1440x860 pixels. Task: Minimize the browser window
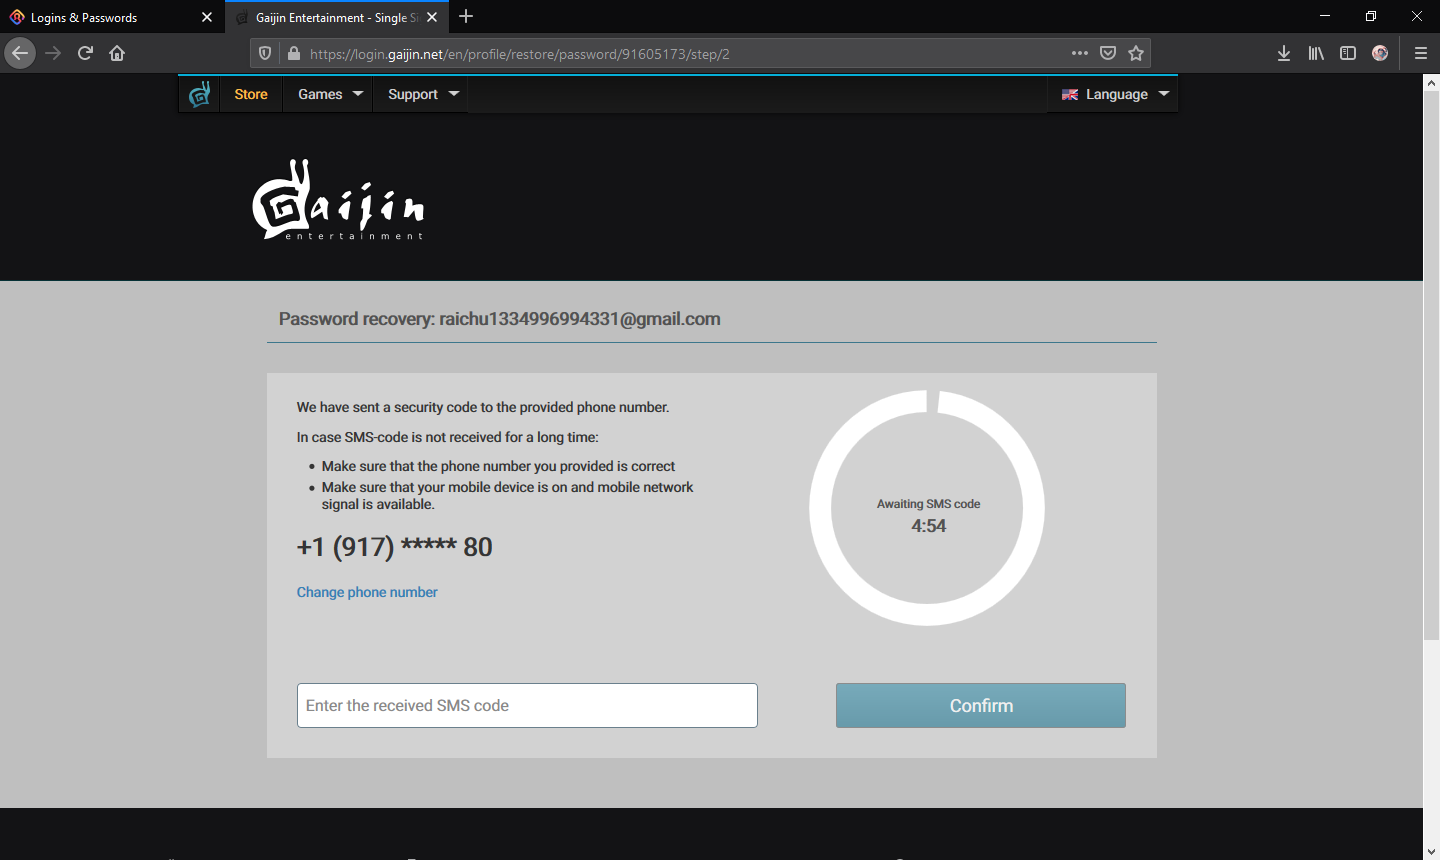point(1325,16)
